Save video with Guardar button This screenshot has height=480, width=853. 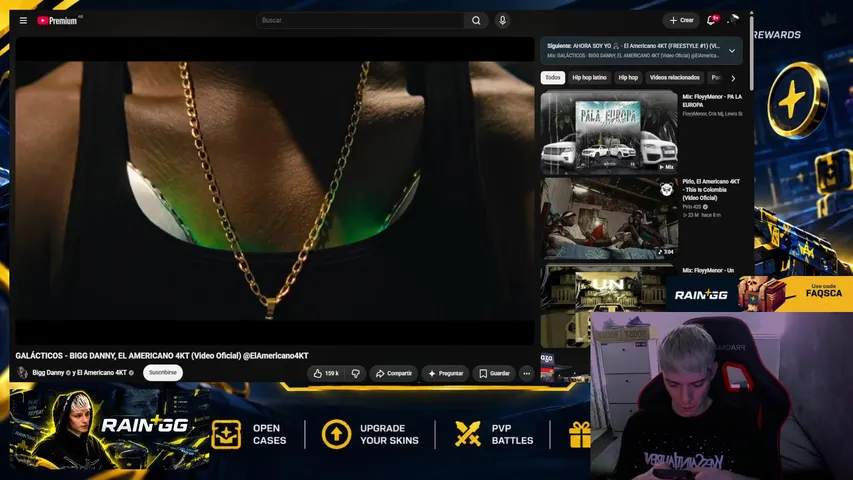(x=494, y=373)
